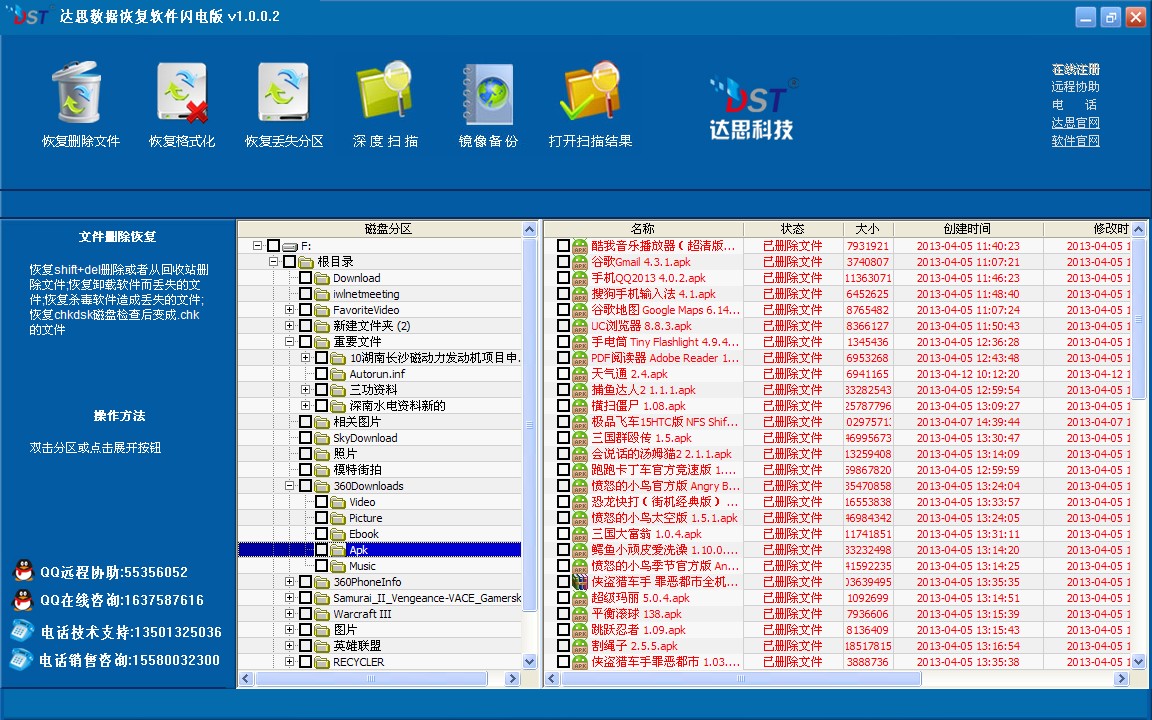Image resolution: width=1152 pixels, height=720 pixels.
Task: Collapse the F: drive node
Action: 257,245
